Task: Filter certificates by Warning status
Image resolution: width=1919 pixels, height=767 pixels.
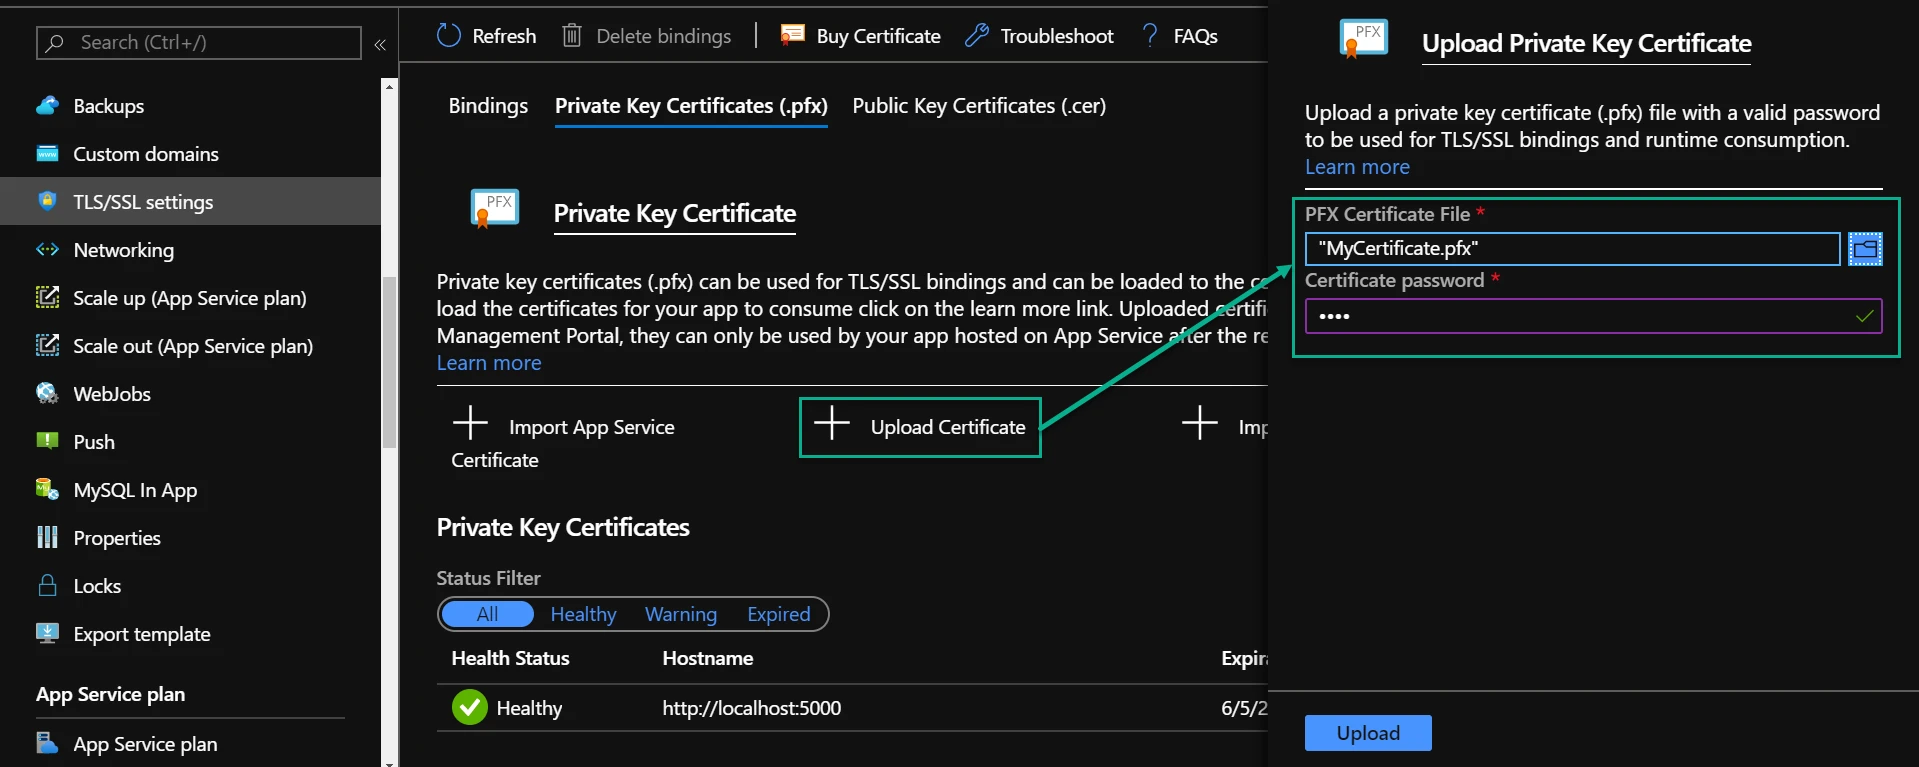Action: 681,614
